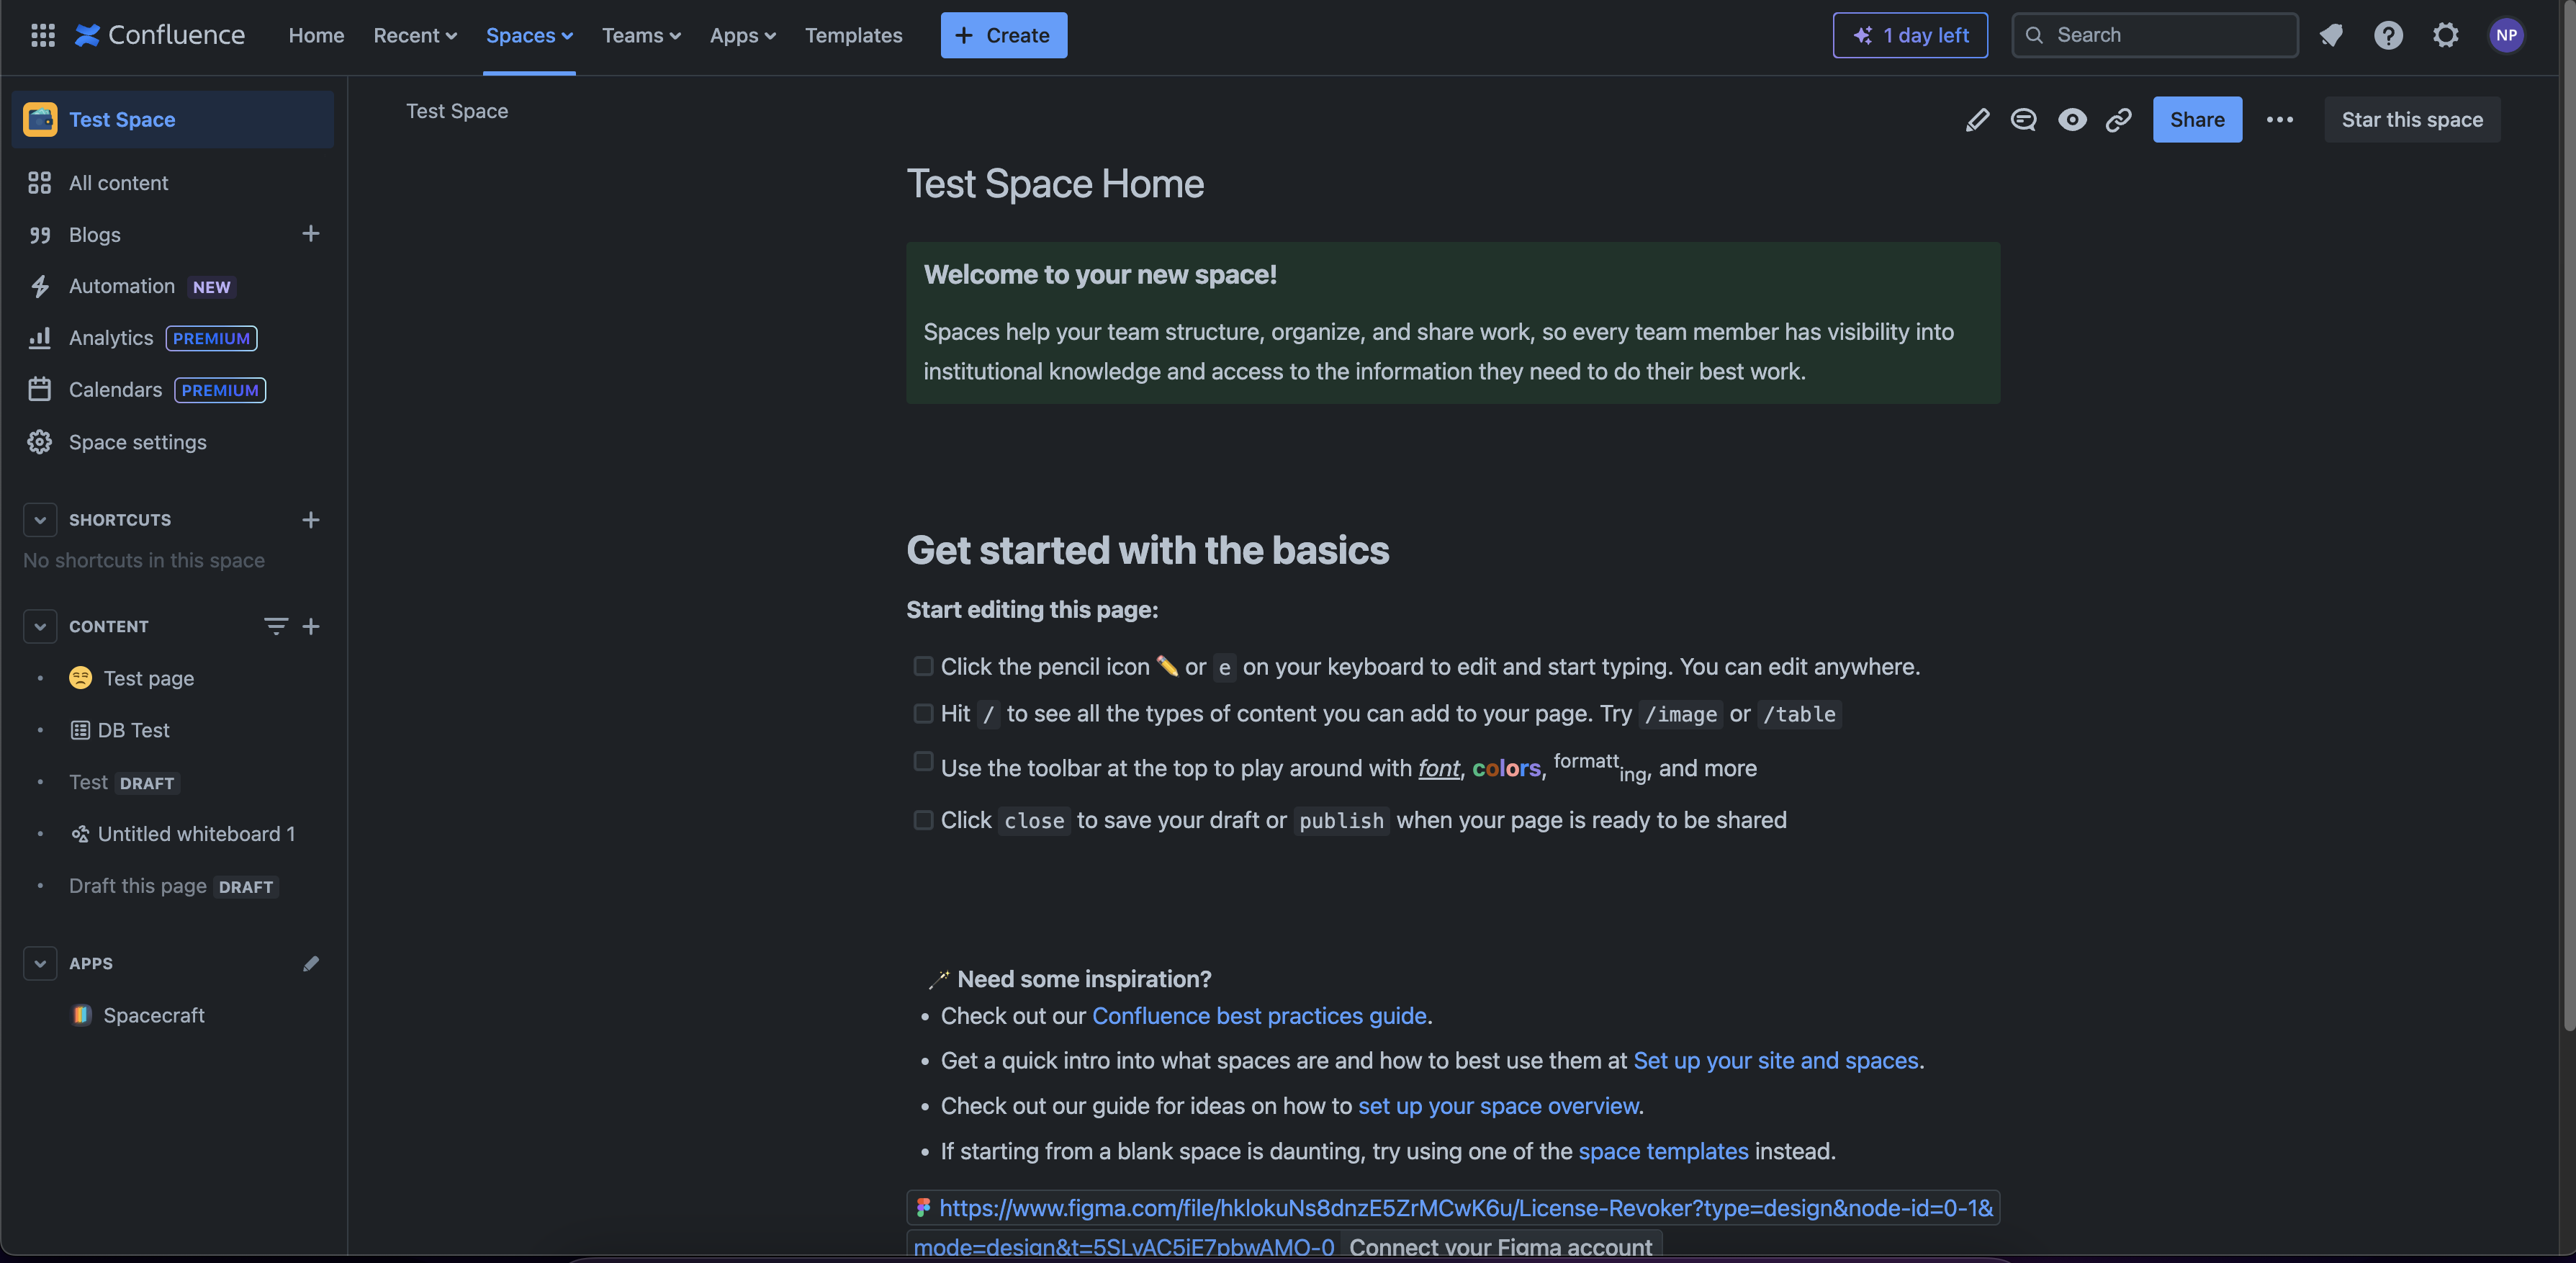Check the 'Click the pencil icon' checkbox

click(922, 666)
